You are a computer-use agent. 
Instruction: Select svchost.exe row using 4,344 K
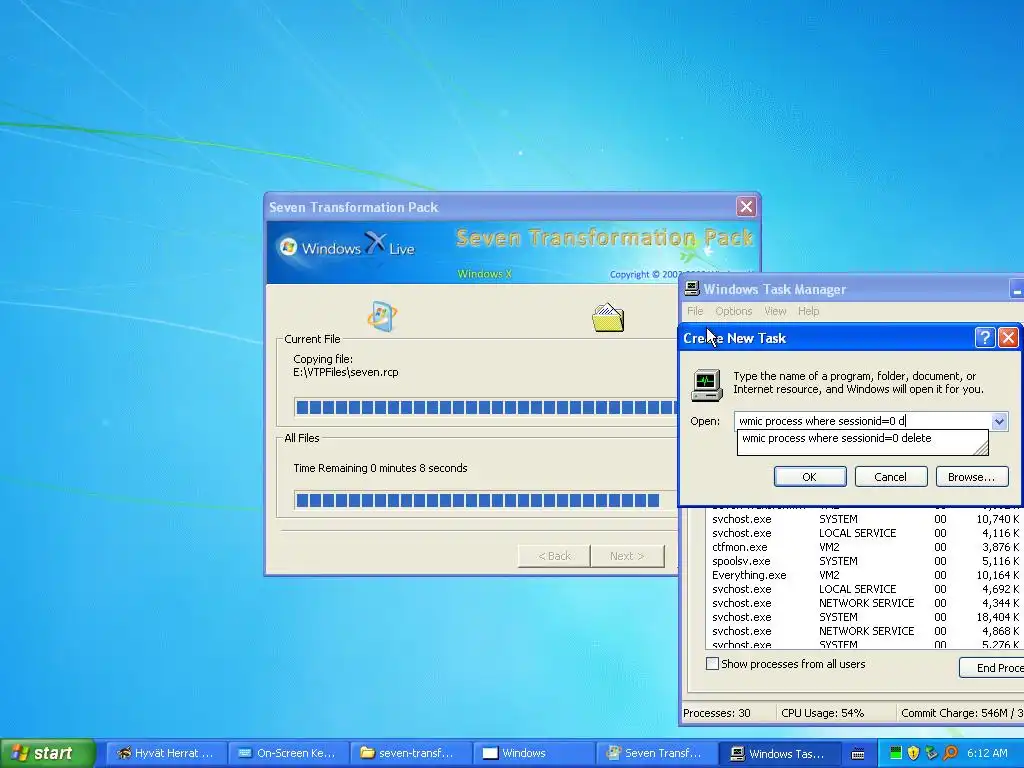point(865,603)
